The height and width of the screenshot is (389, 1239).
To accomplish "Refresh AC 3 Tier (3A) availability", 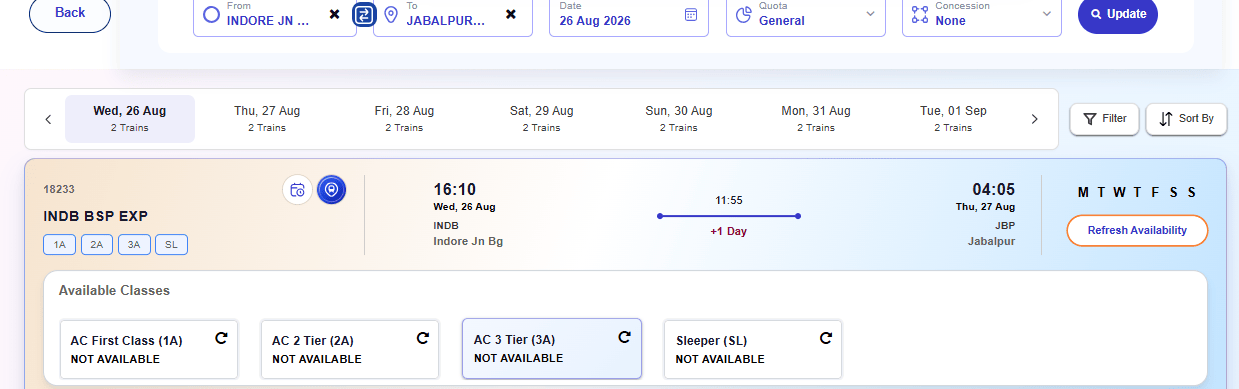I will [625, 338].
